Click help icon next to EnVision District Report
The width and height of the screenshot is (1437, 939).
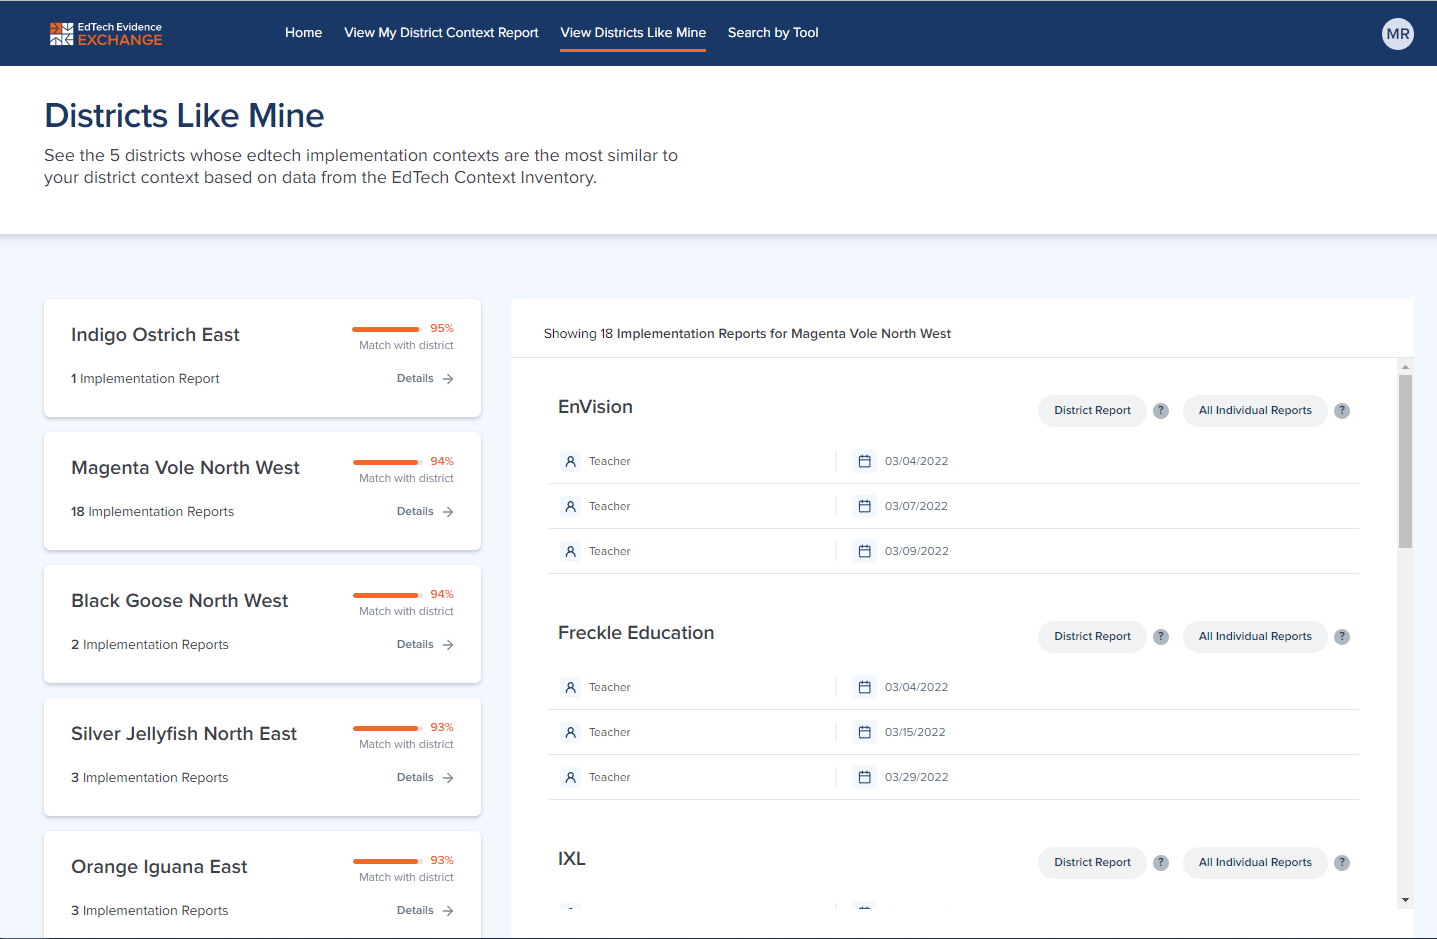1161,411
